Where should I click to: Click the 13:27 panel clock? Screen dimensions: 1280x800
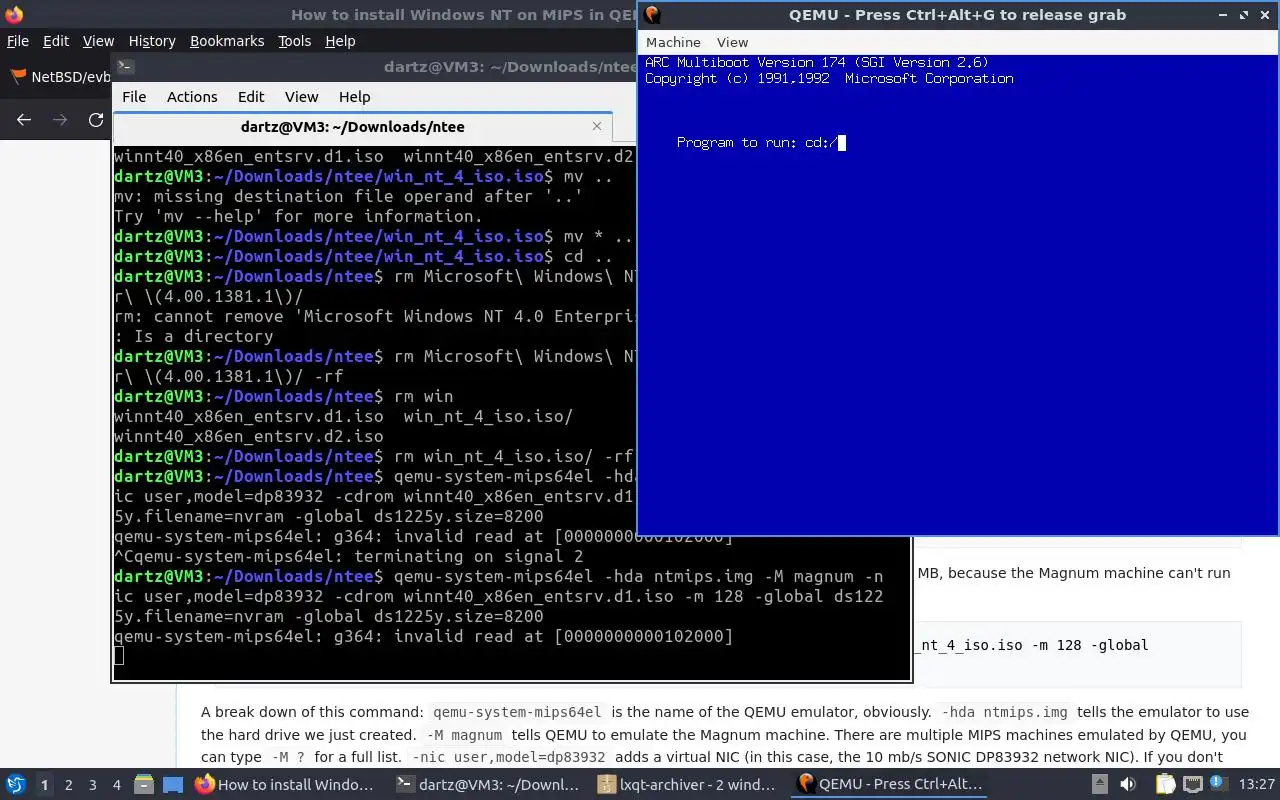[x=1256, y=785]
